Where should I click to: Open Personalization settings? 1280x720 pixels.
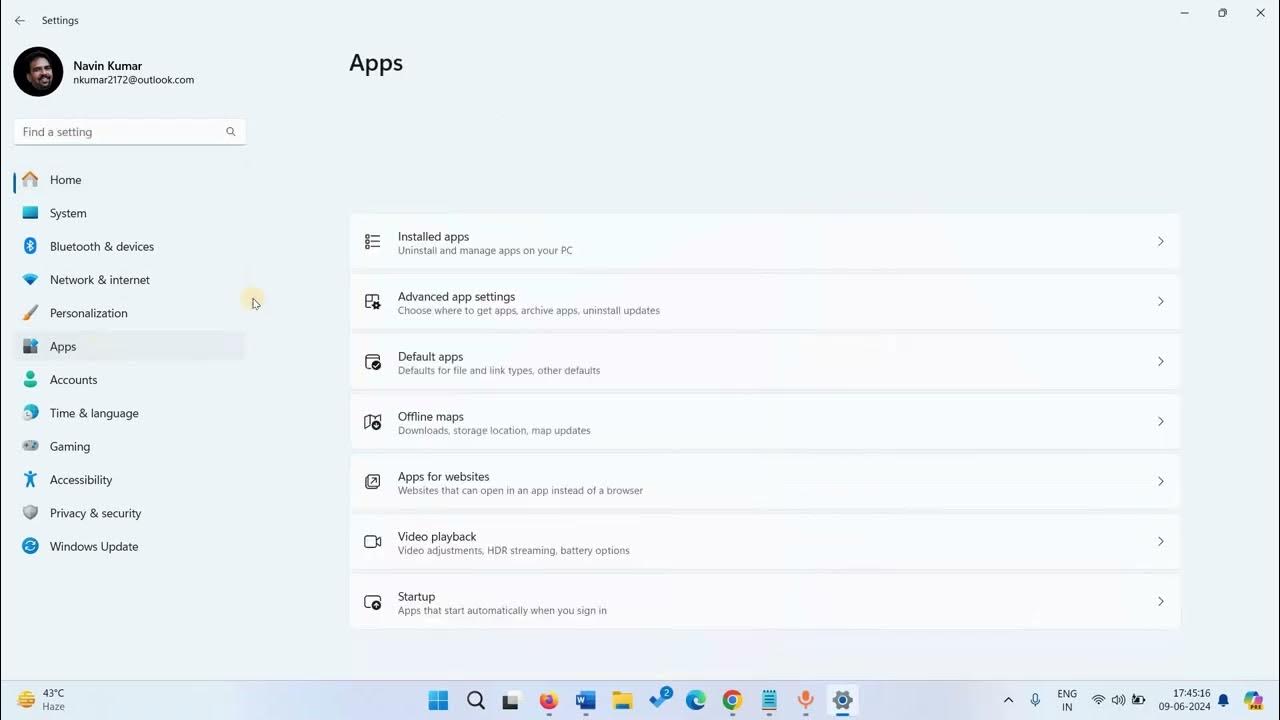coord(88,313)
